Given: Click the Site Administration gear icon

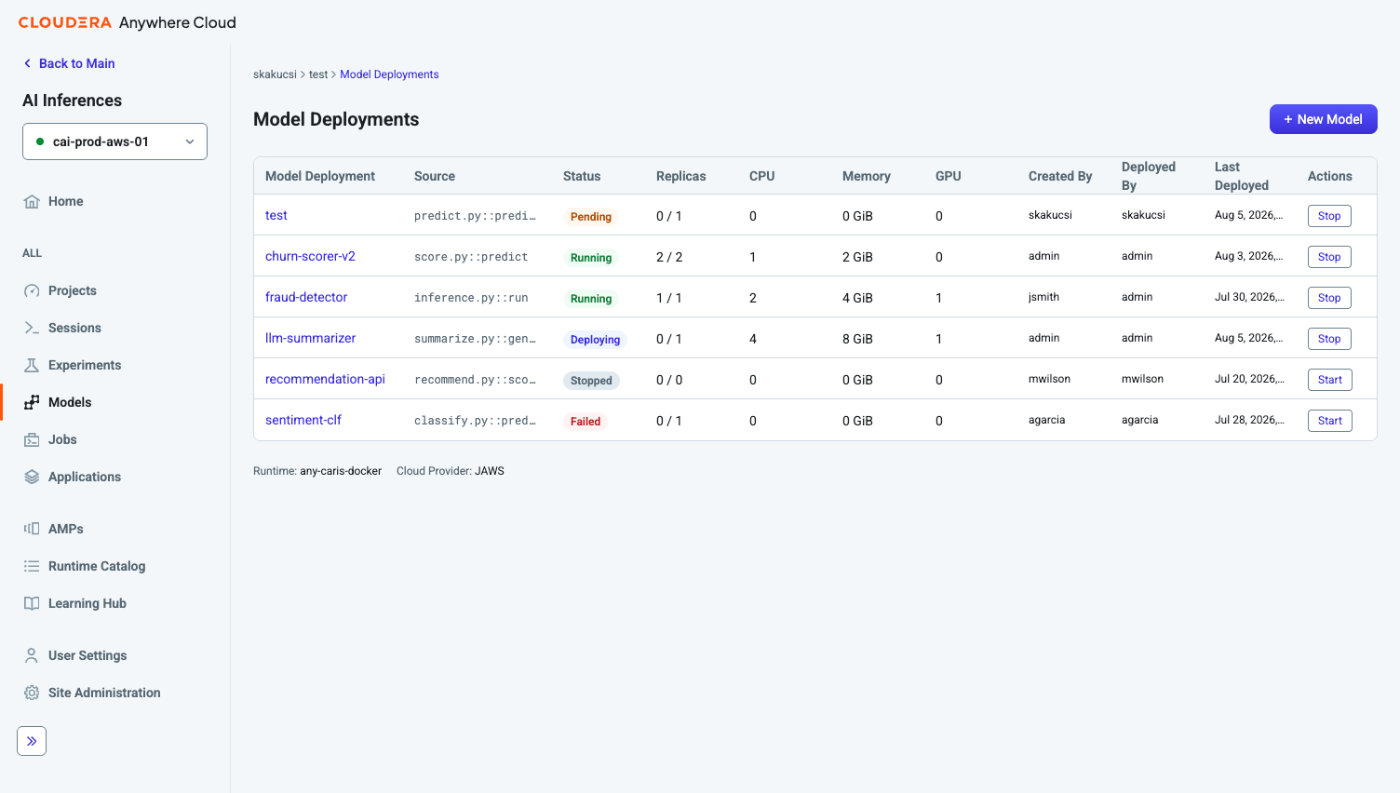Looking at the screenshot, I should coord(31,693).
